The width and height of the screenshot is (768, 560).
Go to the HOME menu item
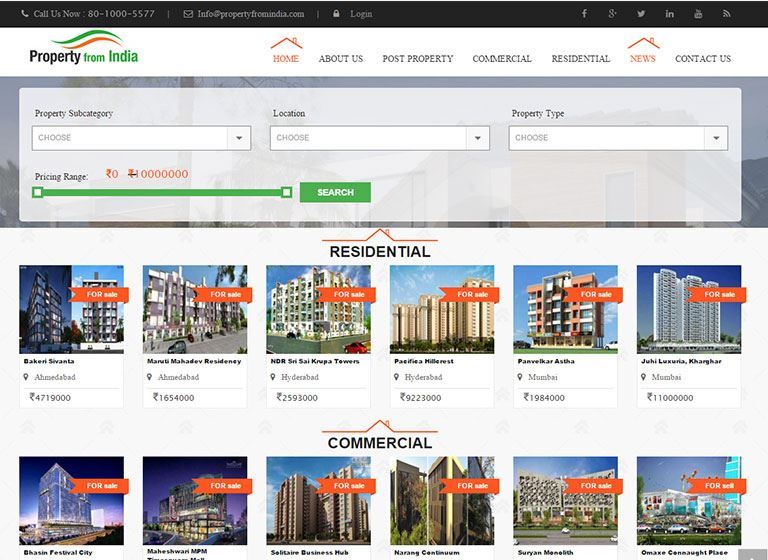tap(286, 59)
